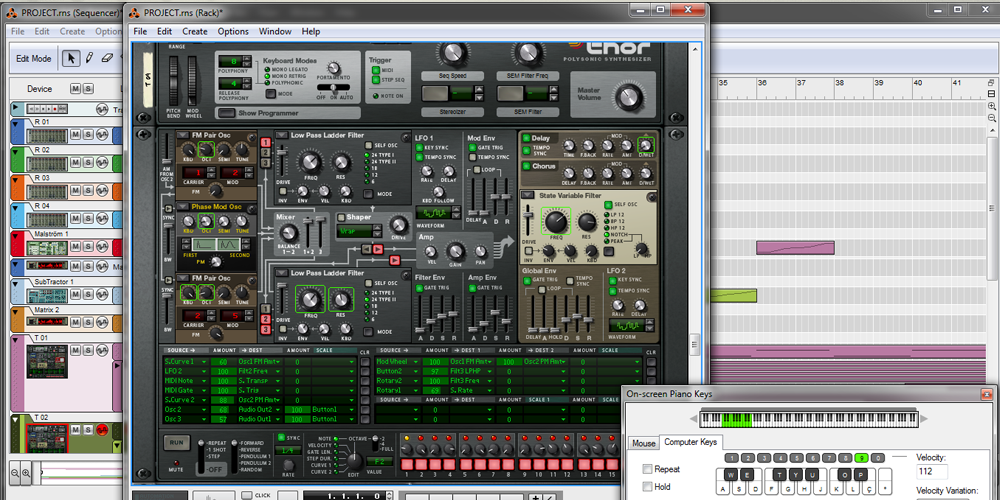Collapse the Malström 1 track triangle
The height and width of the screenshot is (500, 1000).
click(16, 235)
